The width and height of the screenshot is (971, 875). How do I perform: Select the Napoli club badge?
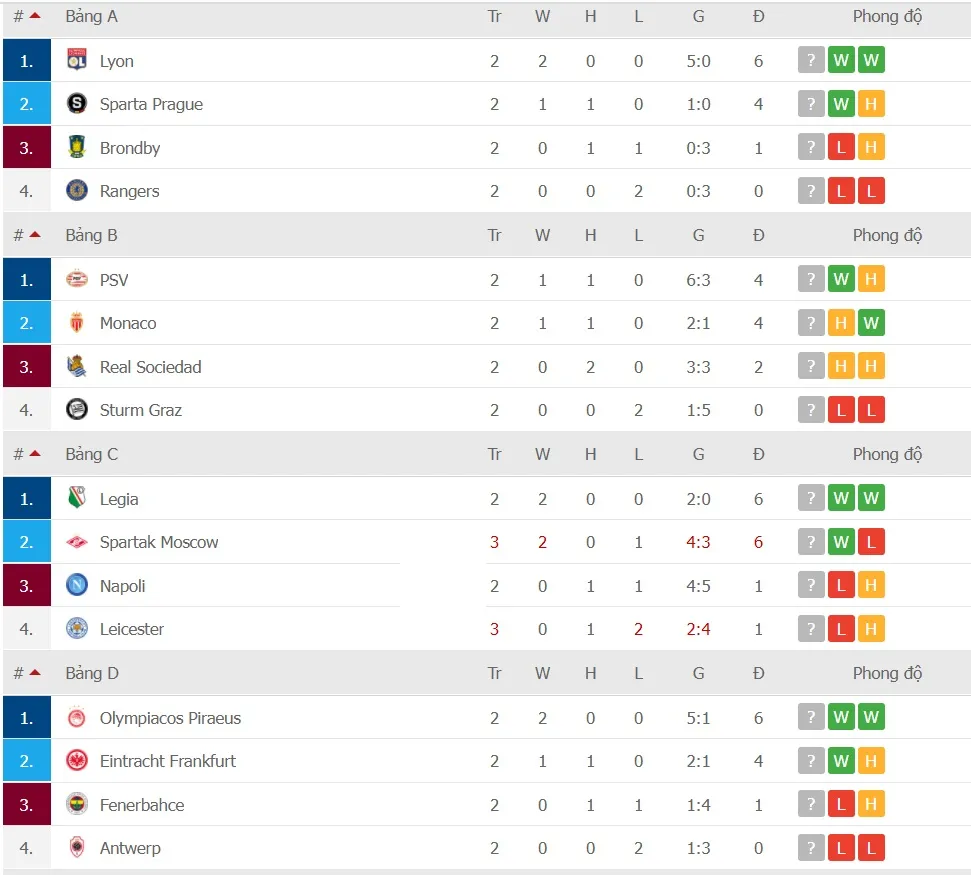(74, 585)
